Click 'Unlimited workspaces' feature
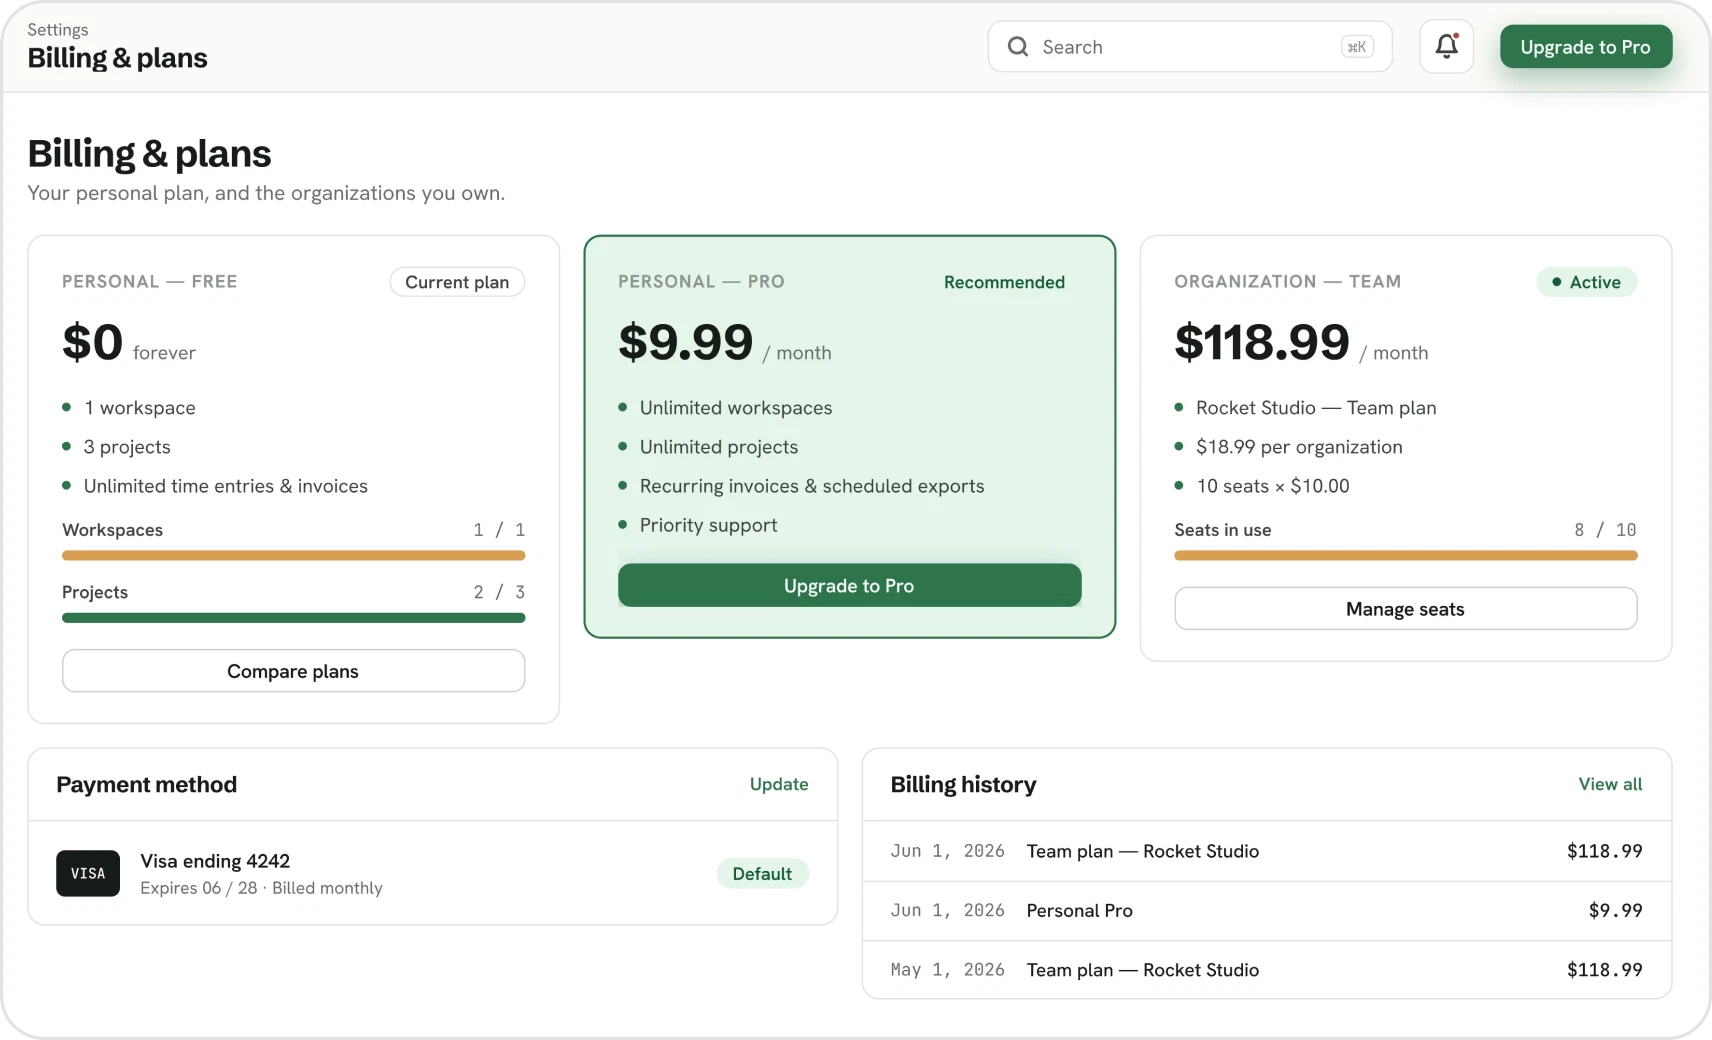 736,408
